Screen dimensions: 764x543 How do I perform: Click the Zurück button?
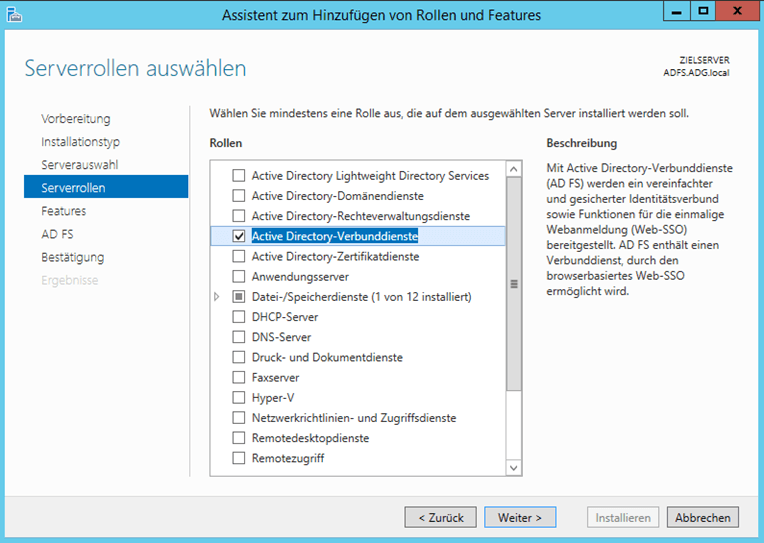440,517
